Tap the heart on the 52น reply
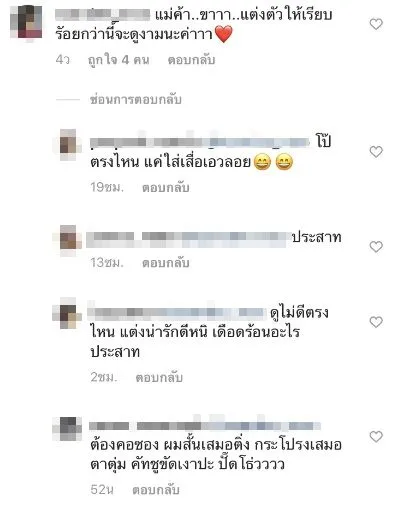The height and width of the screenshot is (516, 405). (x=376, y=437)
